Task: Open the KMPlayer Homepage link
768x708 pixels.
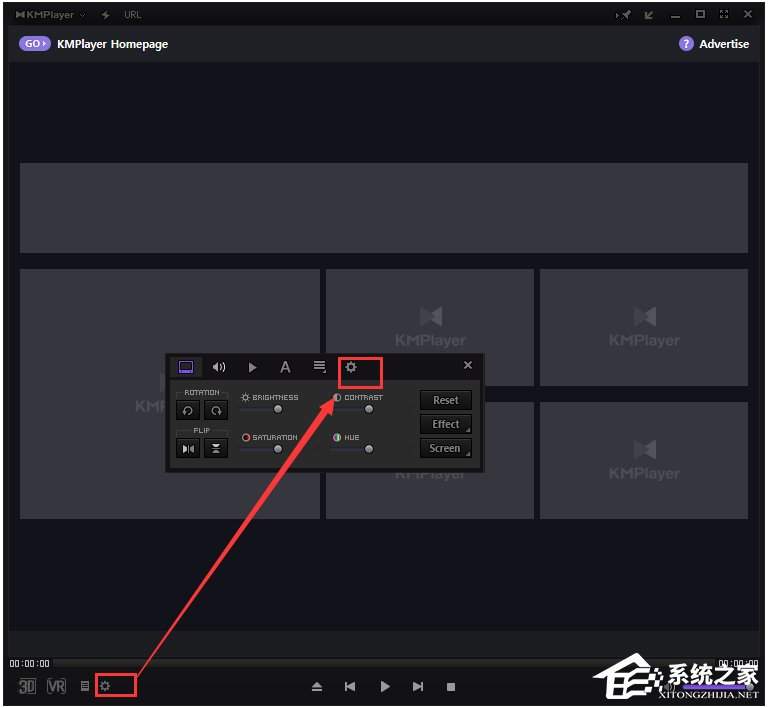Action: 113,44
